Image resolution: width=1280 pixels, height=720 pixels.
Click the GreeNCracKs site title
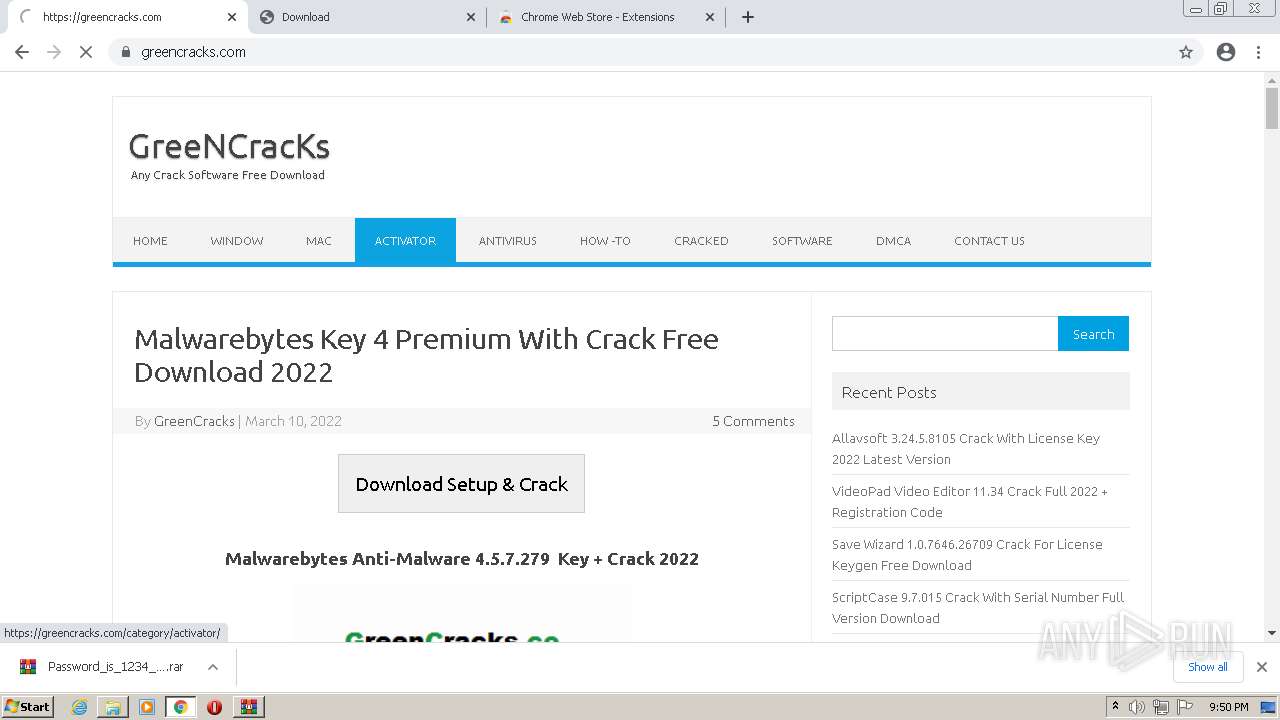[x=229, y=147]
